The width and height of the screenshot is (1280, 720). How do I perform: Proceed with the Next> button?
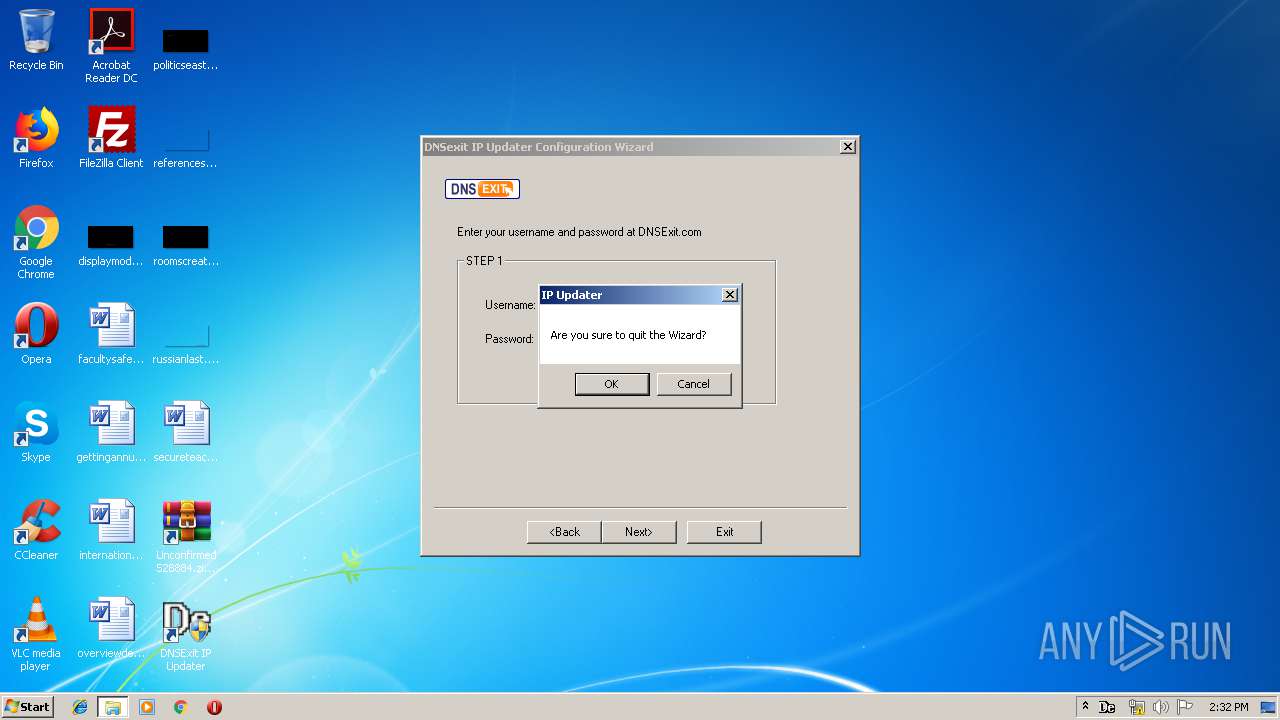click(x=638, y=532)
